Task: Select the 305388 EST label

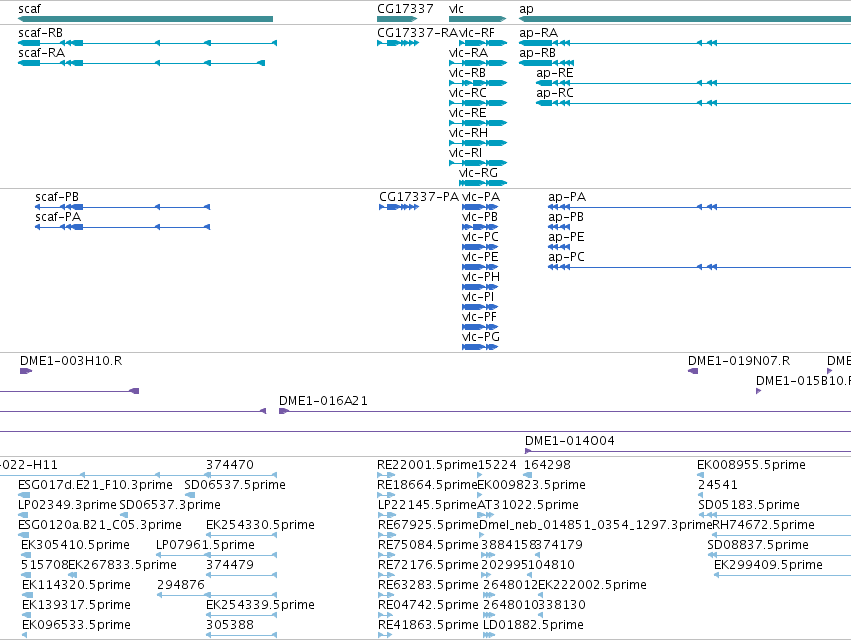Action: click(230, 625)
